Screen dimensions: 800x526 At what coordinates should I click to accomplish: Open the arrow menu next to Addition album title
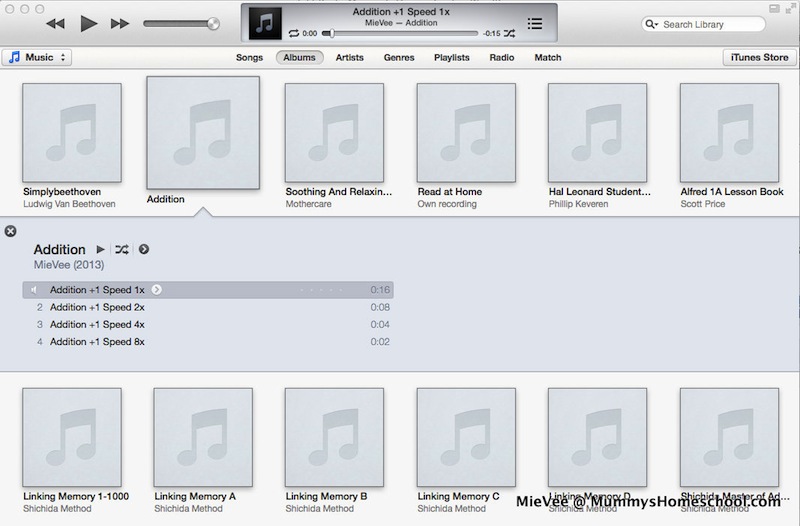point(144,249)
